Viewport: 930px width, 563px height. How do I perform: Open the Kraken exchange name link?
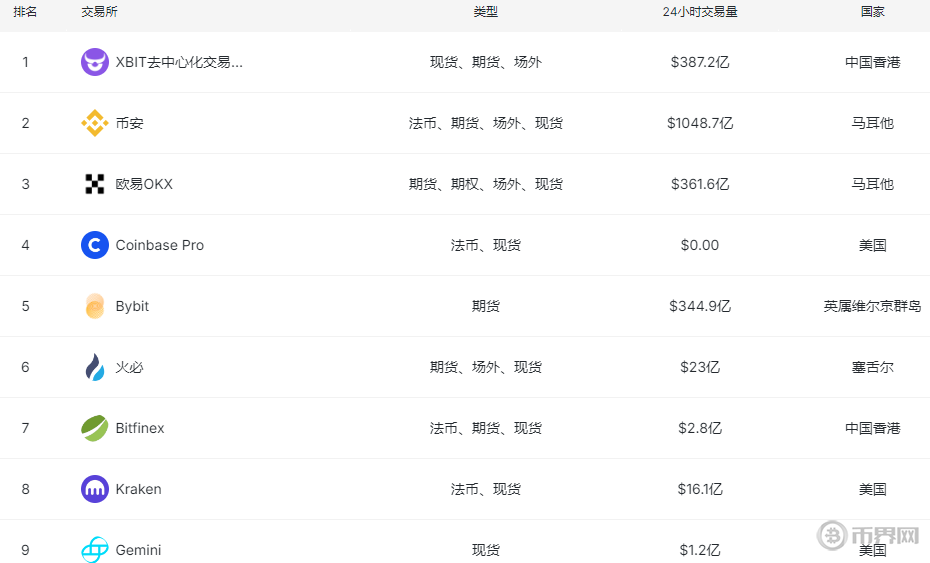click(x=138, y=489)
